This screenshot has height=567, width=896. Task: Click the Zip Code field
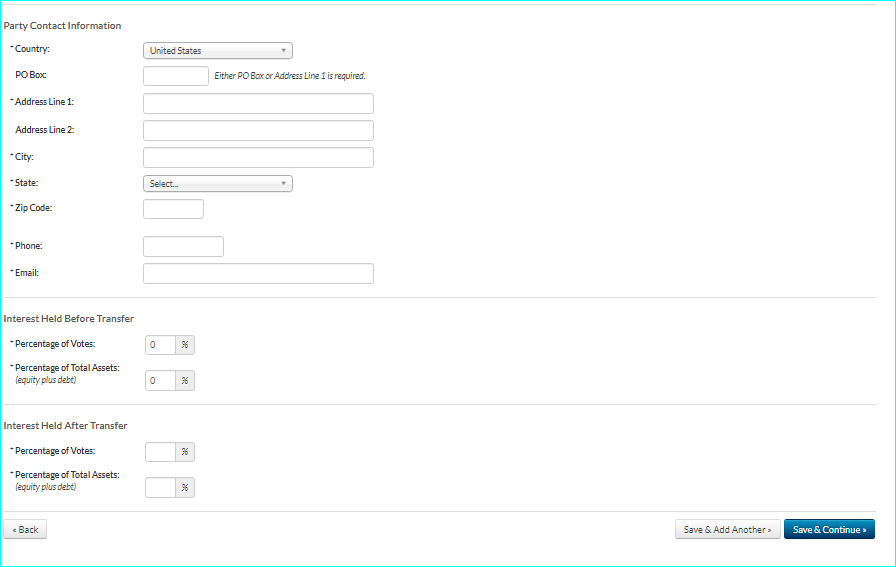tap(173, 209)
